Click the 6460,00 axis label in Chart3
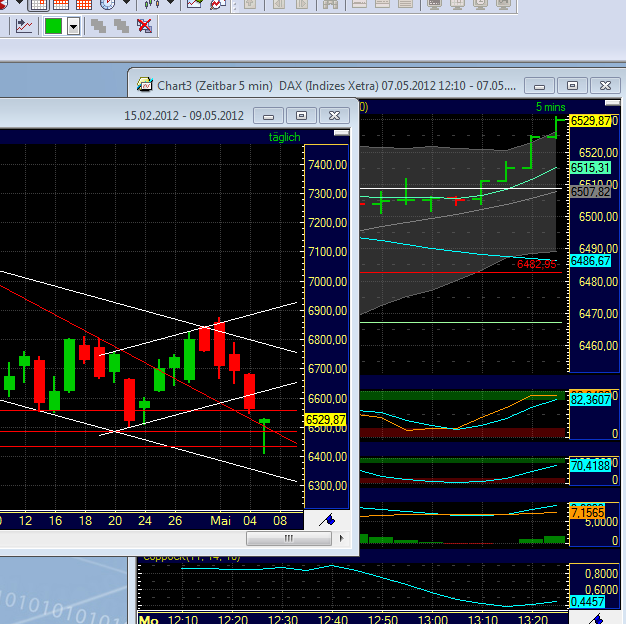This screenshot has width=626, height=624. coord(598,345)
